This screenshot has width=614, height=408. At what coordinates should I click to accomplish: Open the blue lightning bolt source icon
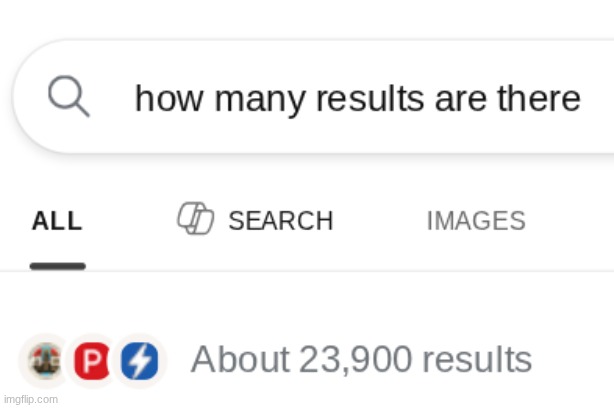point(139,360)
